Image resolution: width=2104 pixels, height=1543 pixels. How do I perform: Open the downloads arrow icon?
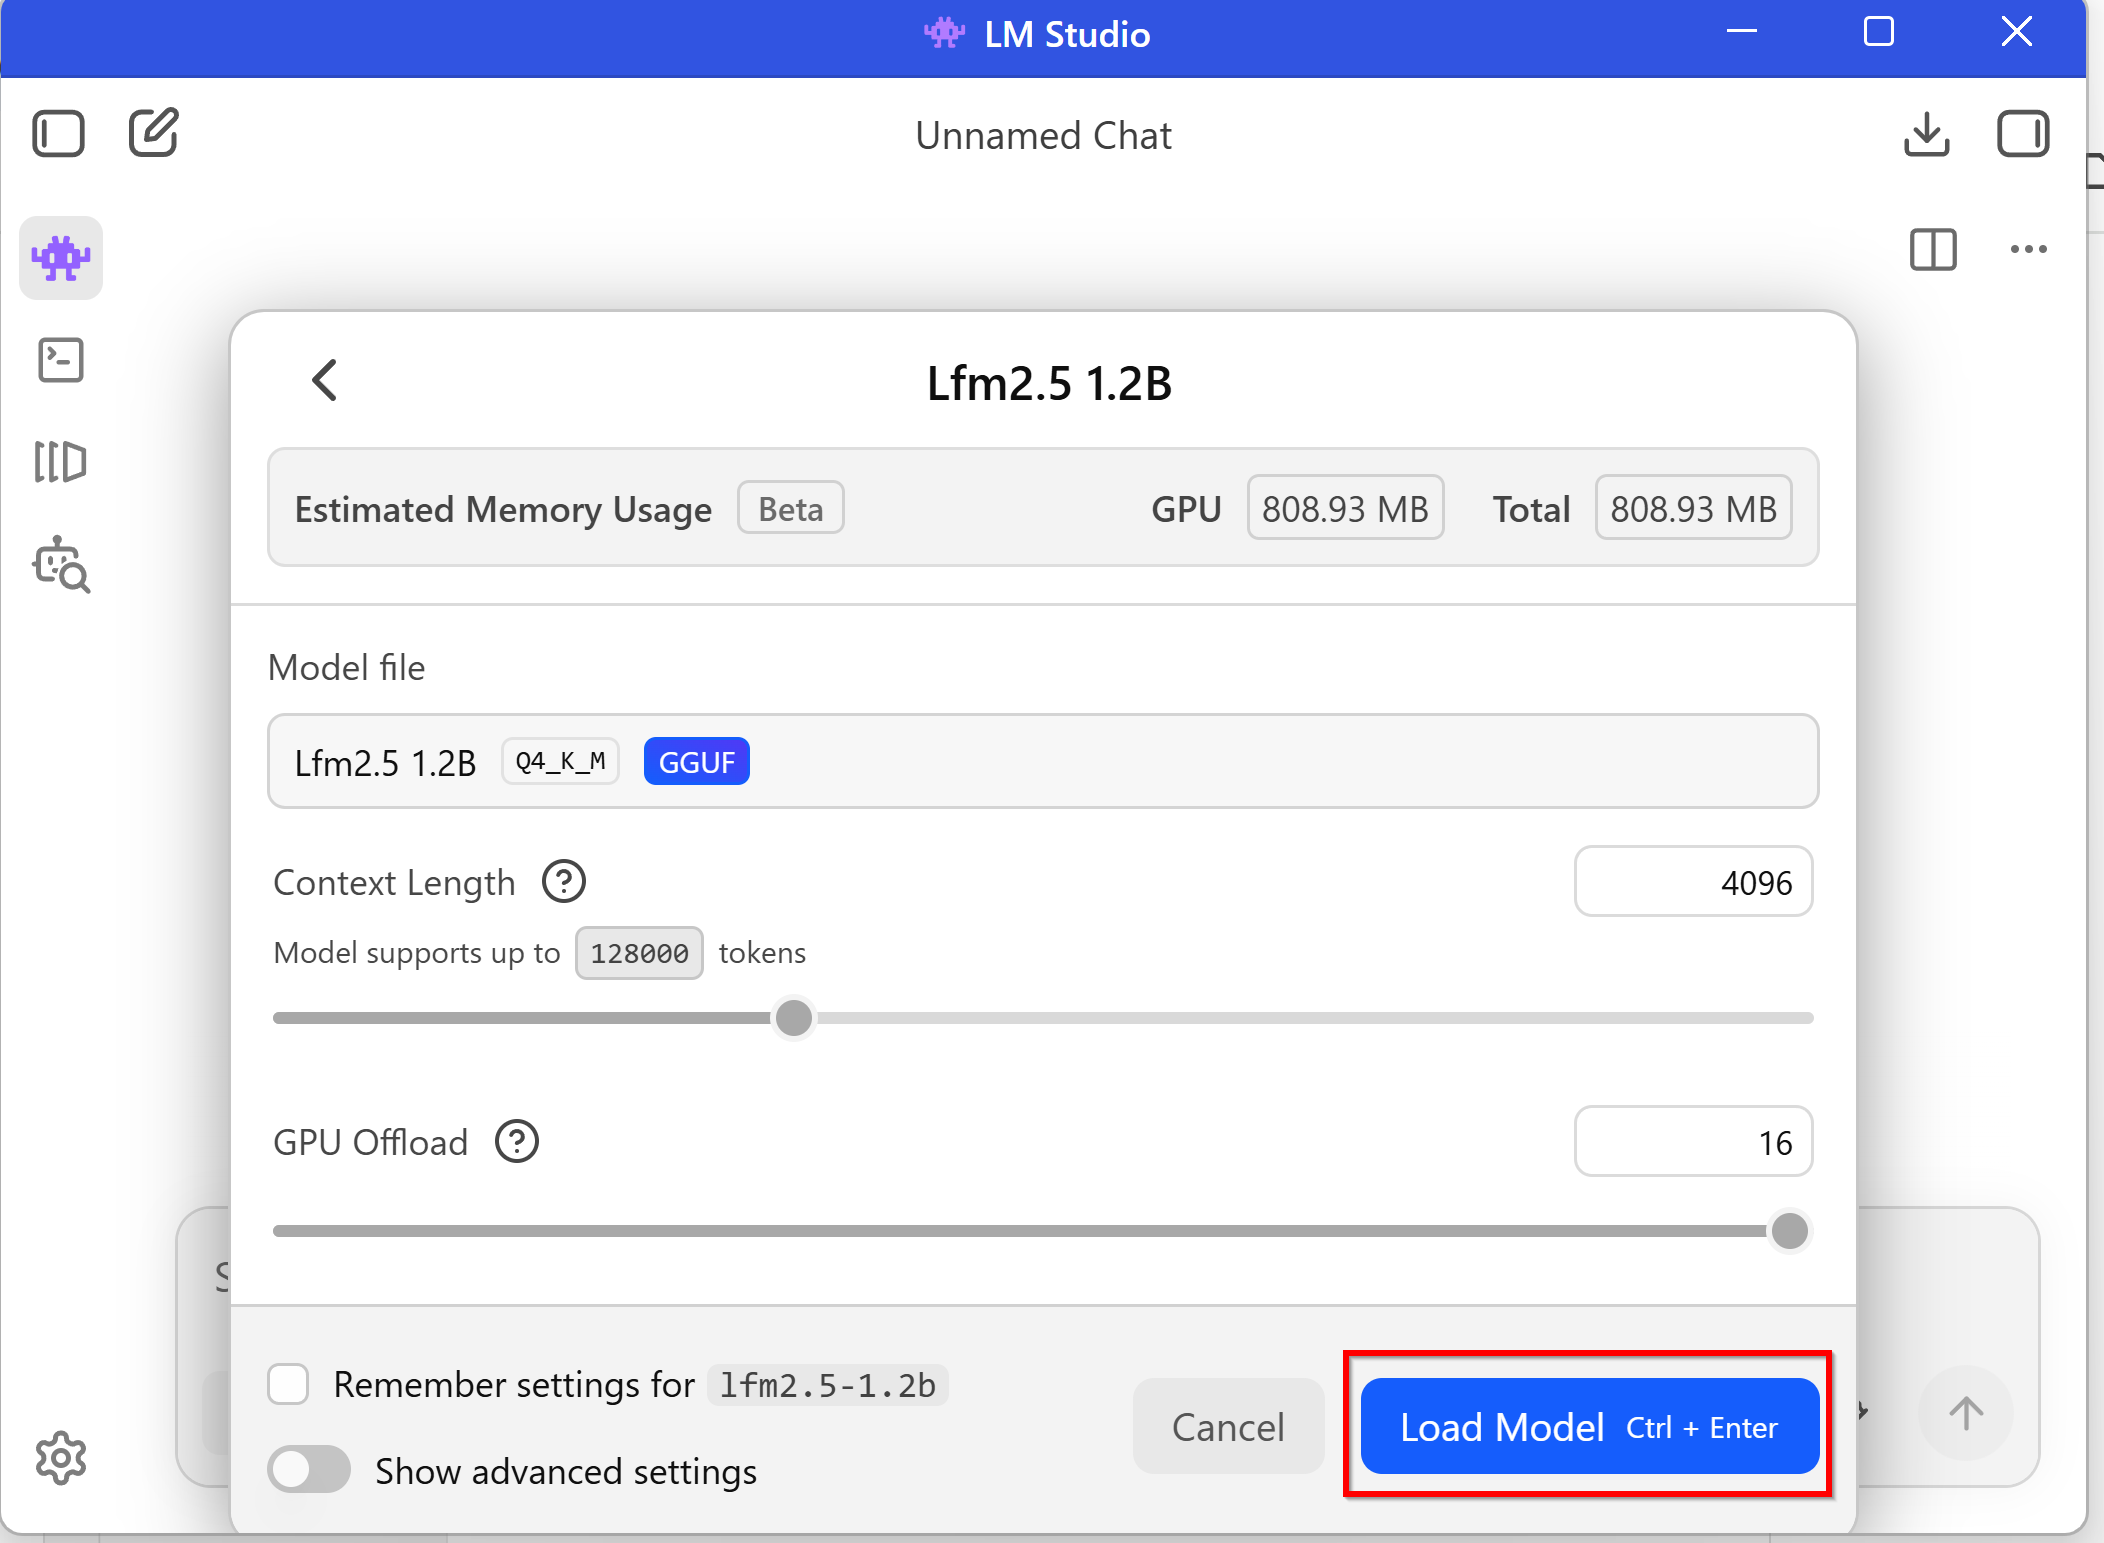click(x=1926, y=133)
